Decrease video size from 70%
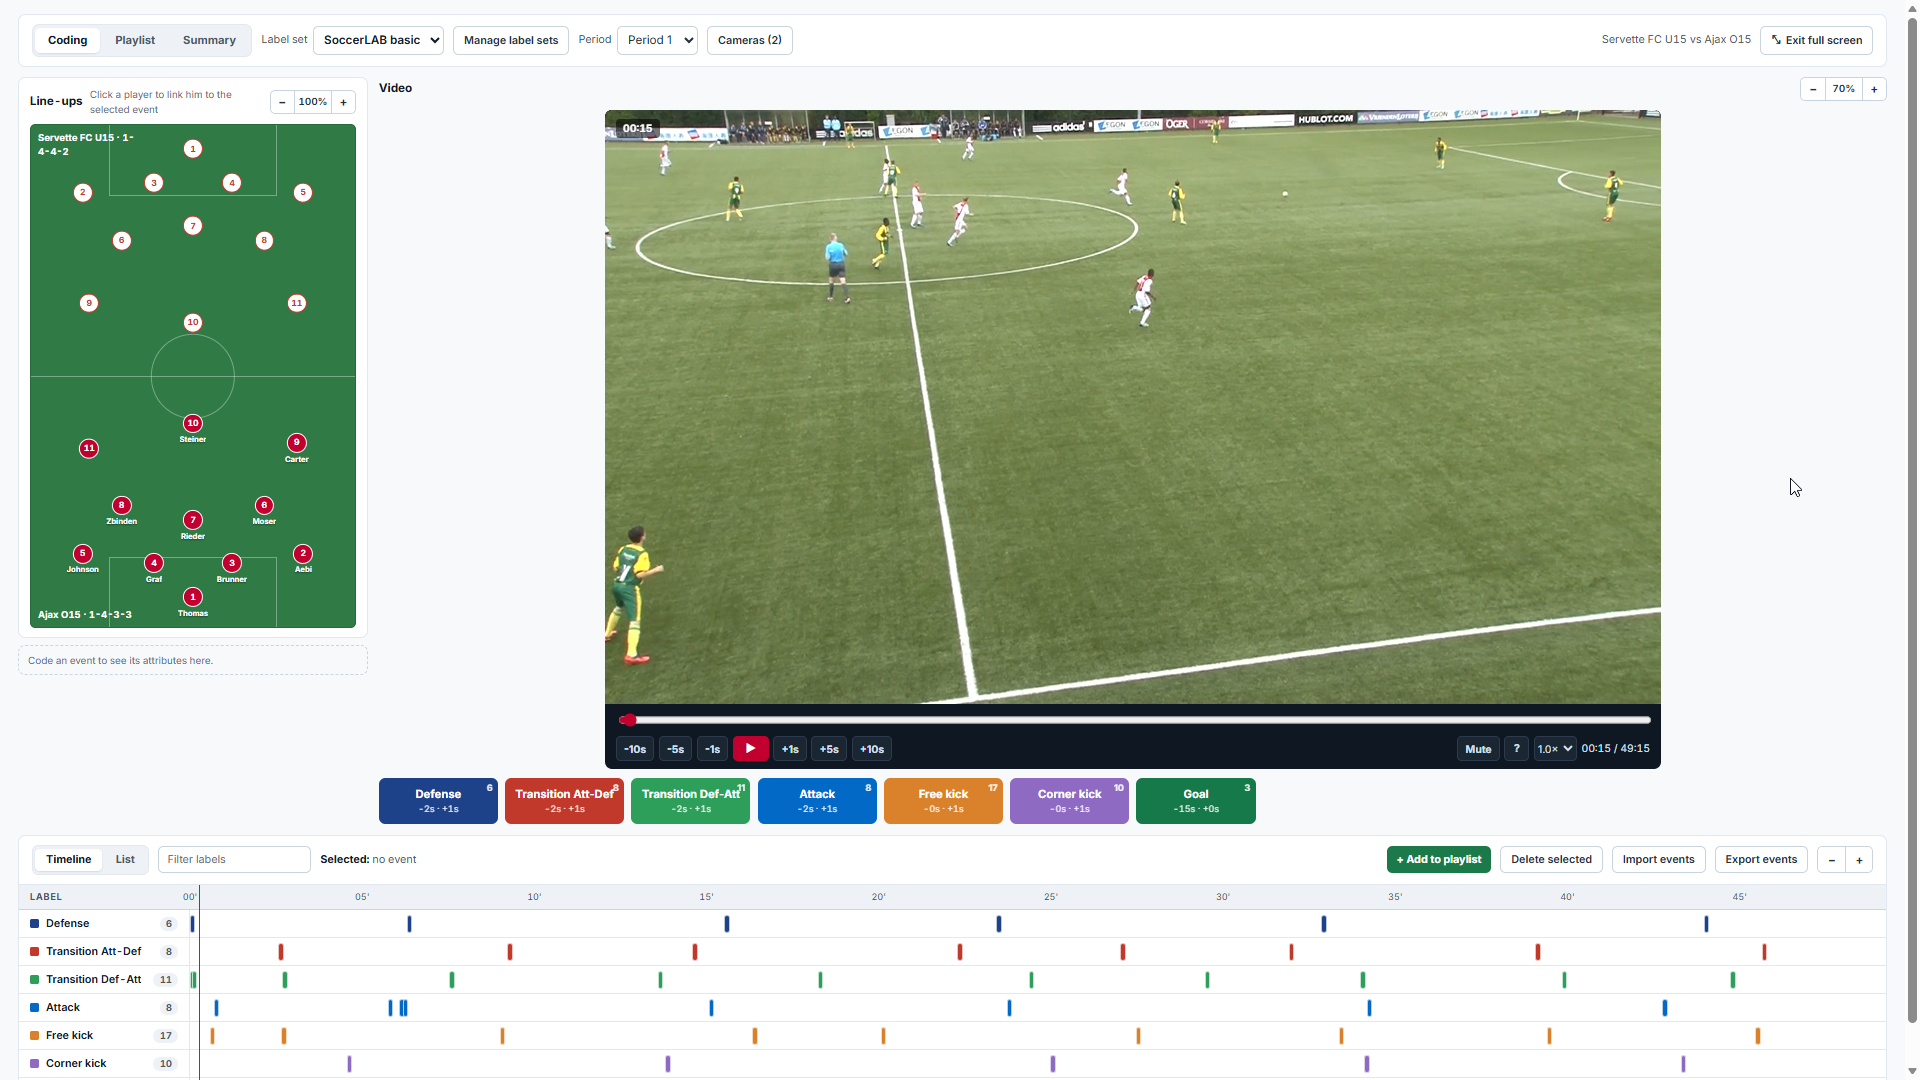Image resolution: width=1920 pixels, height=1080 pixels. [x=1812, y=89]
